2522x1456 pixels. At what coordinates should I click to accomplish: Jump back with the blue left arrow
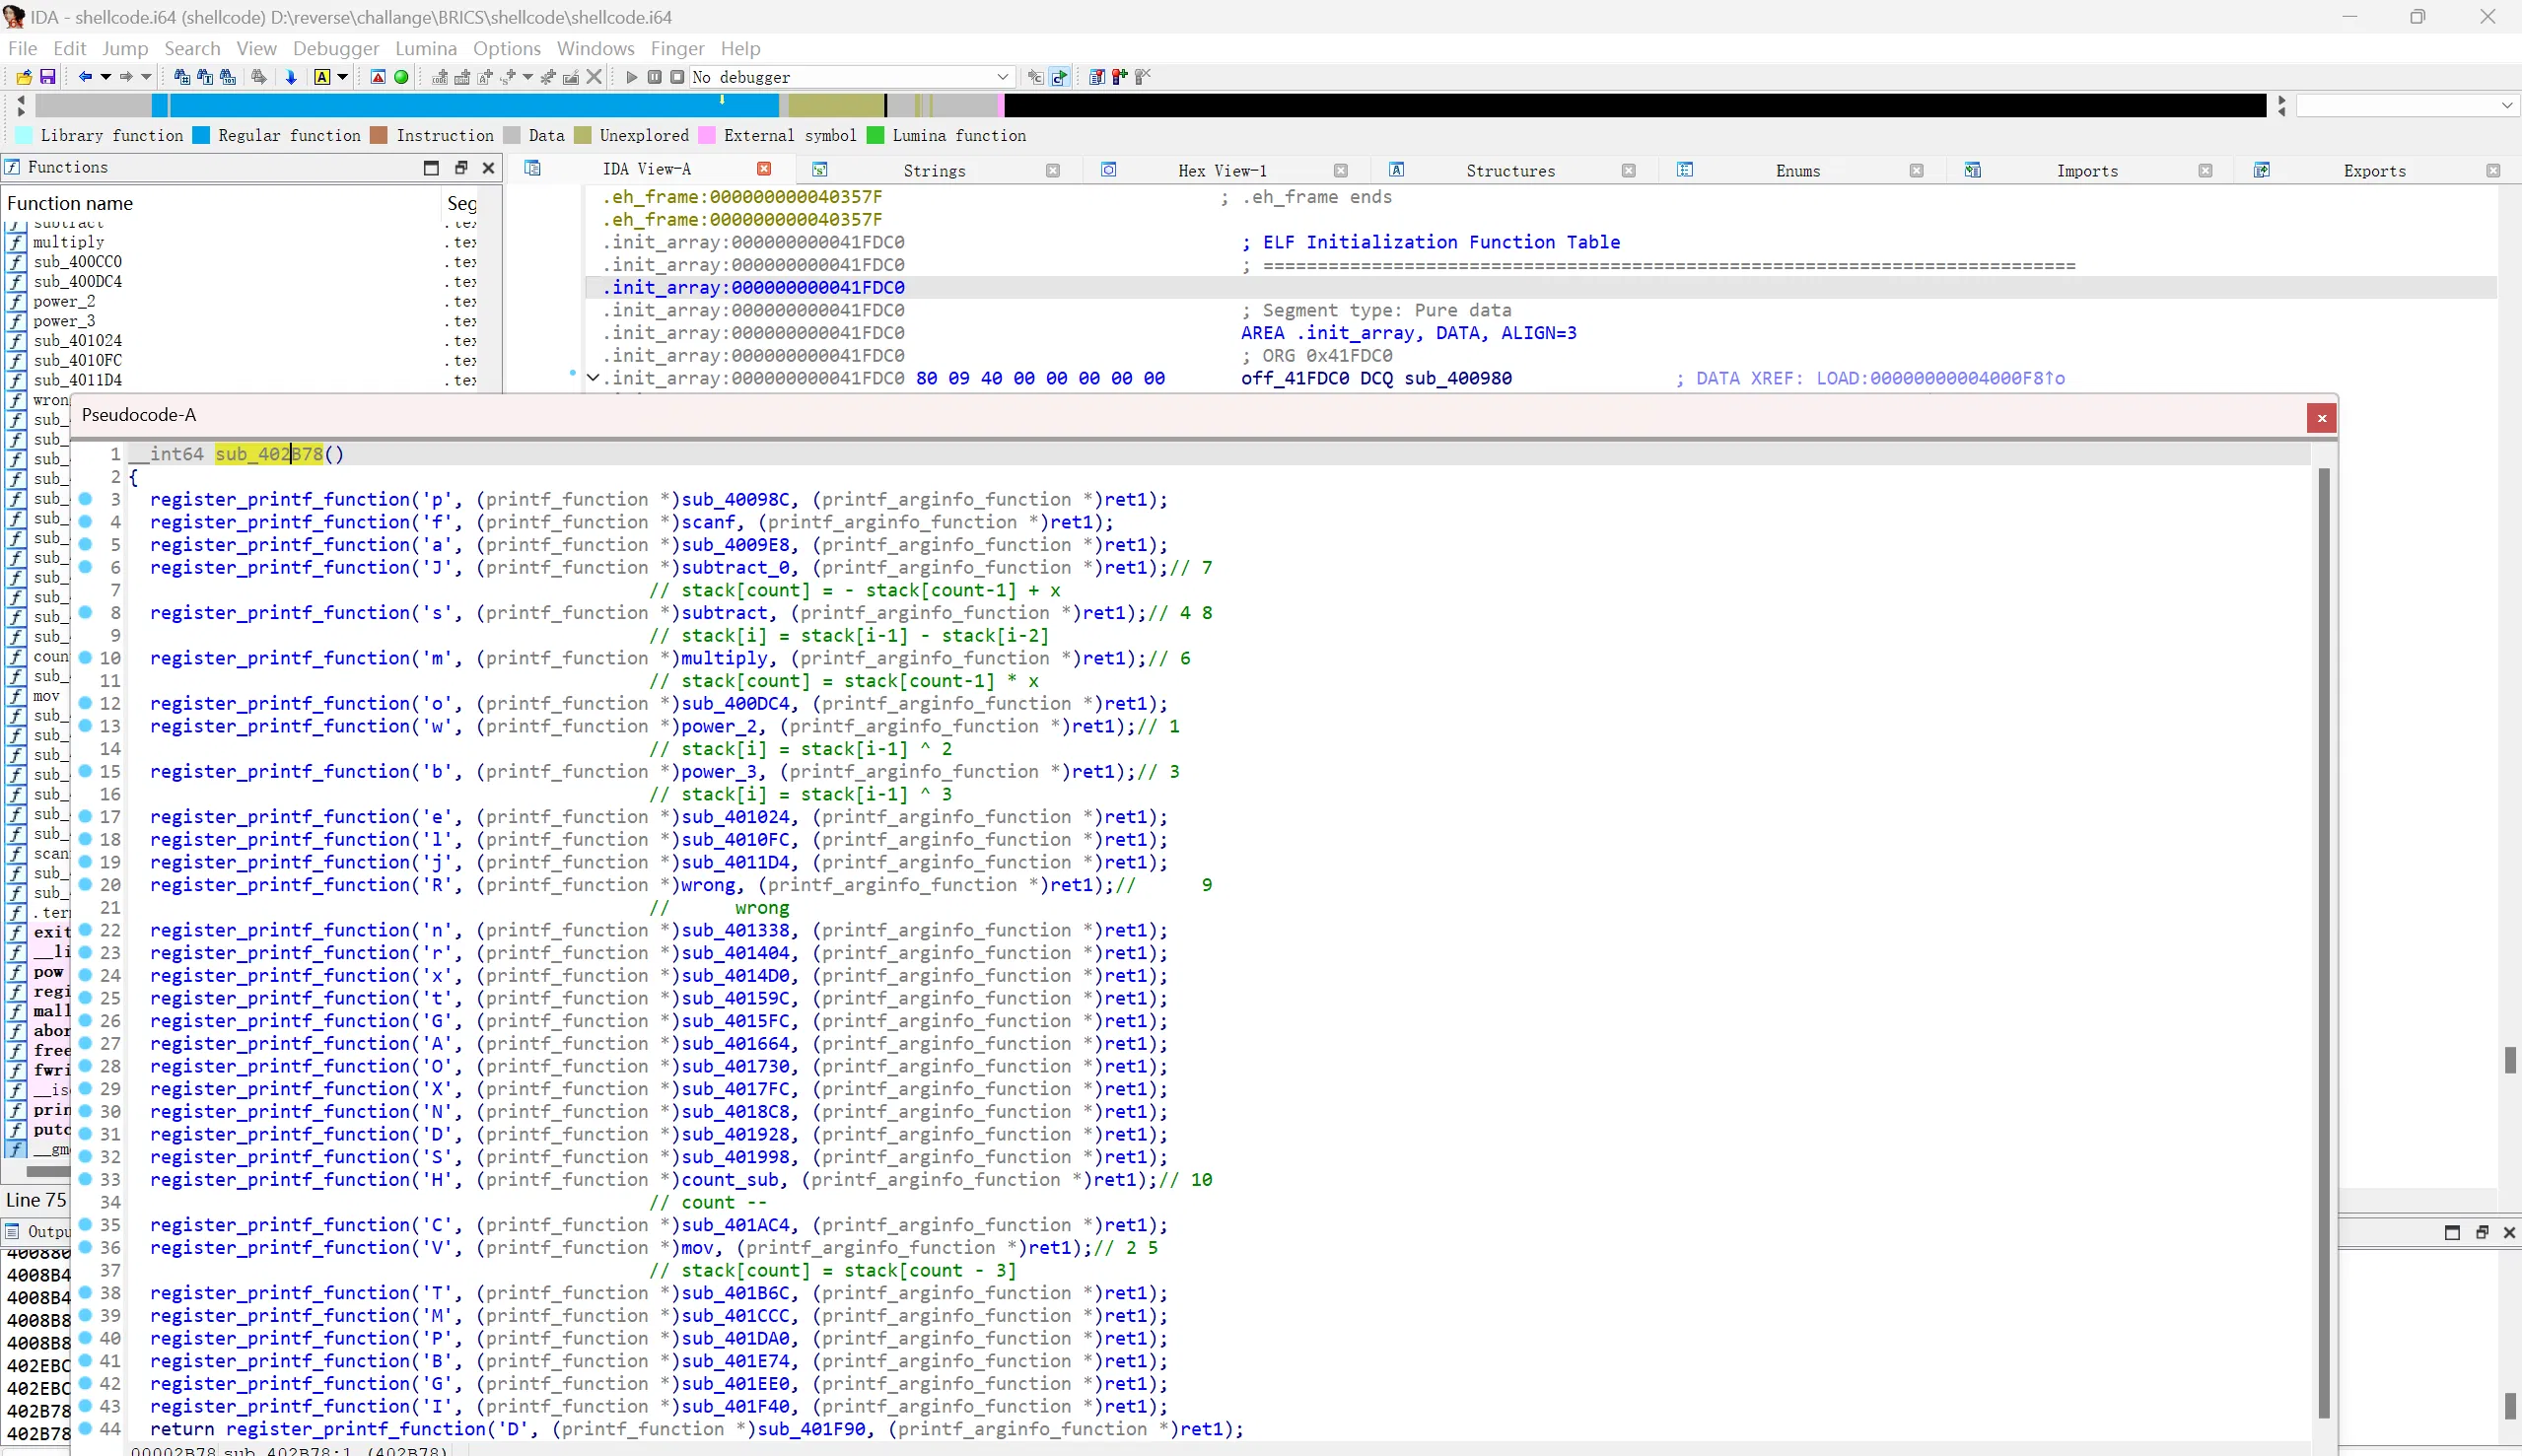click(85, 77)
